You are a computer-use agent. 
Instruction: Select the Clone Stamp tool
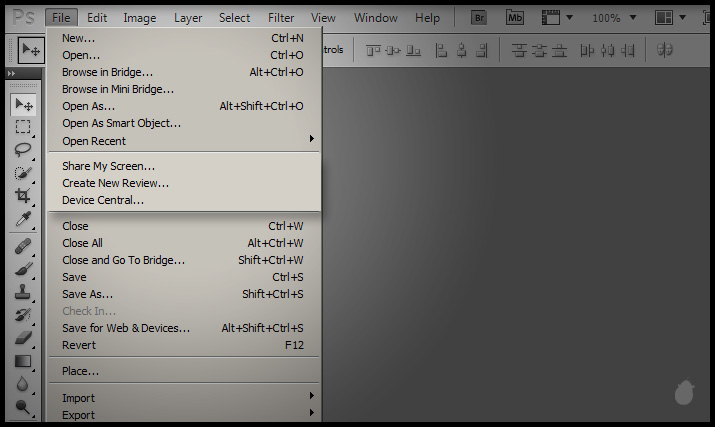23,292
